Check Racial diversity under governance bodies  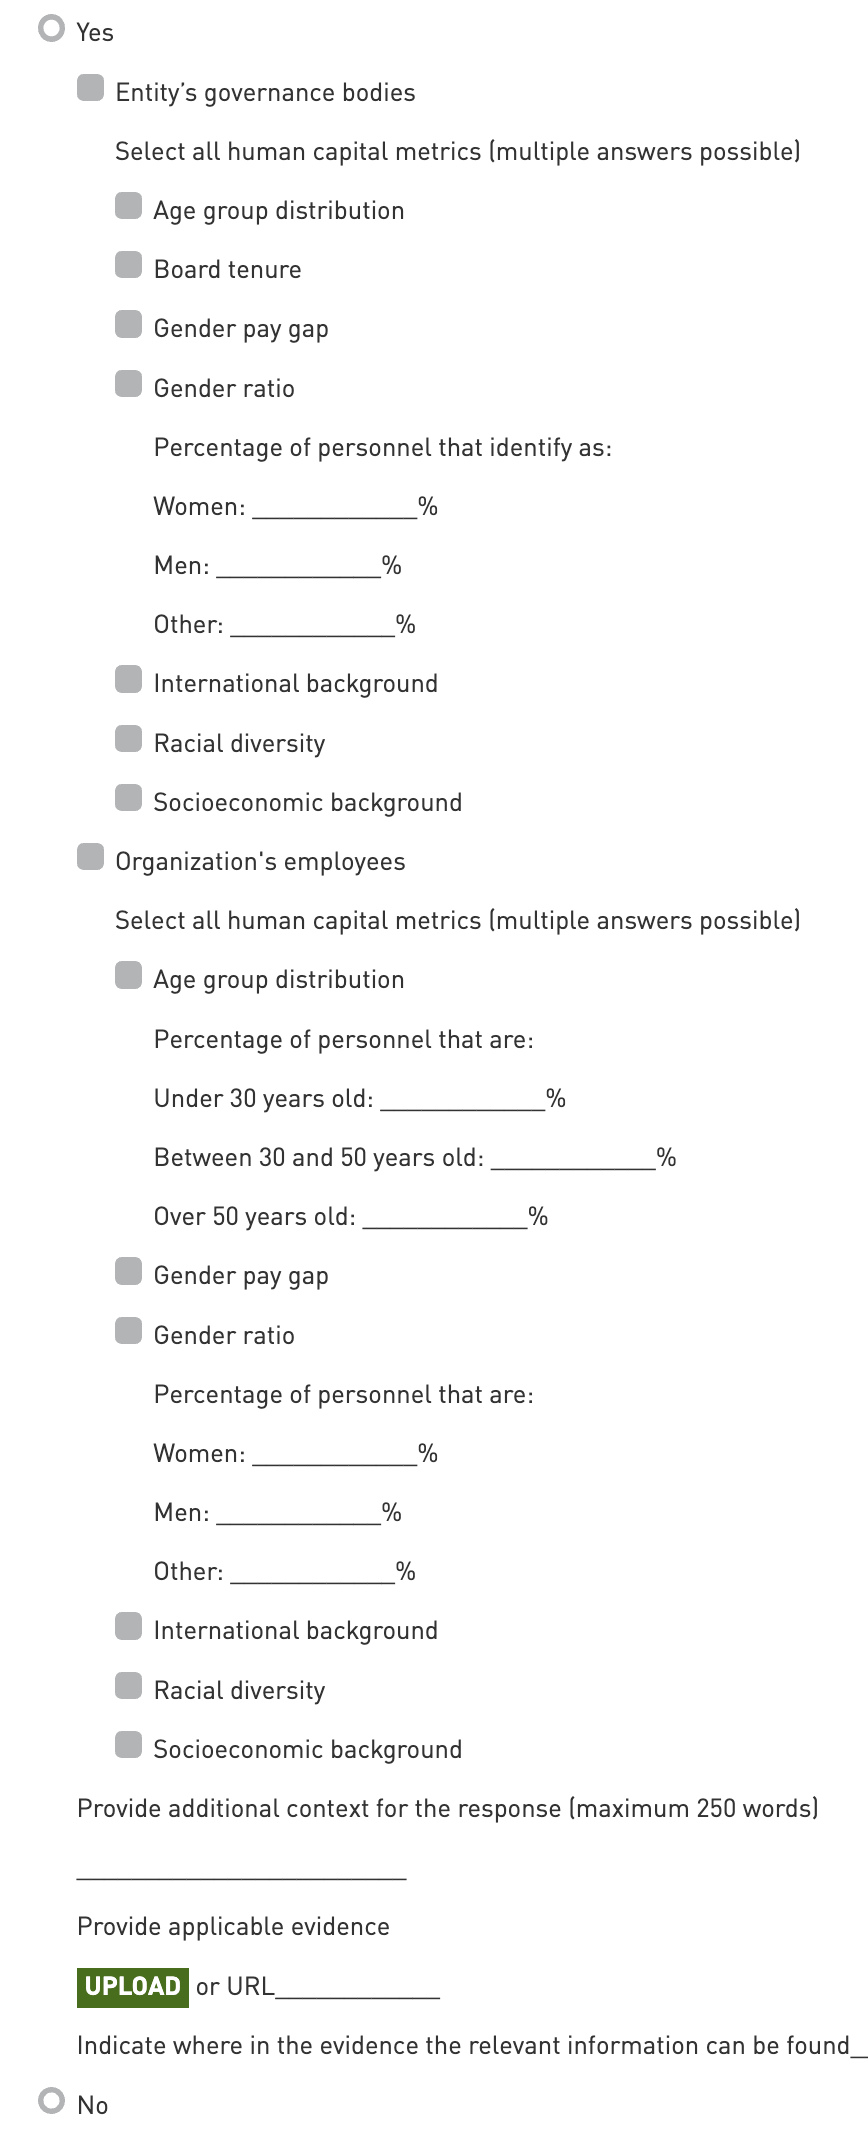click(129, 739)
